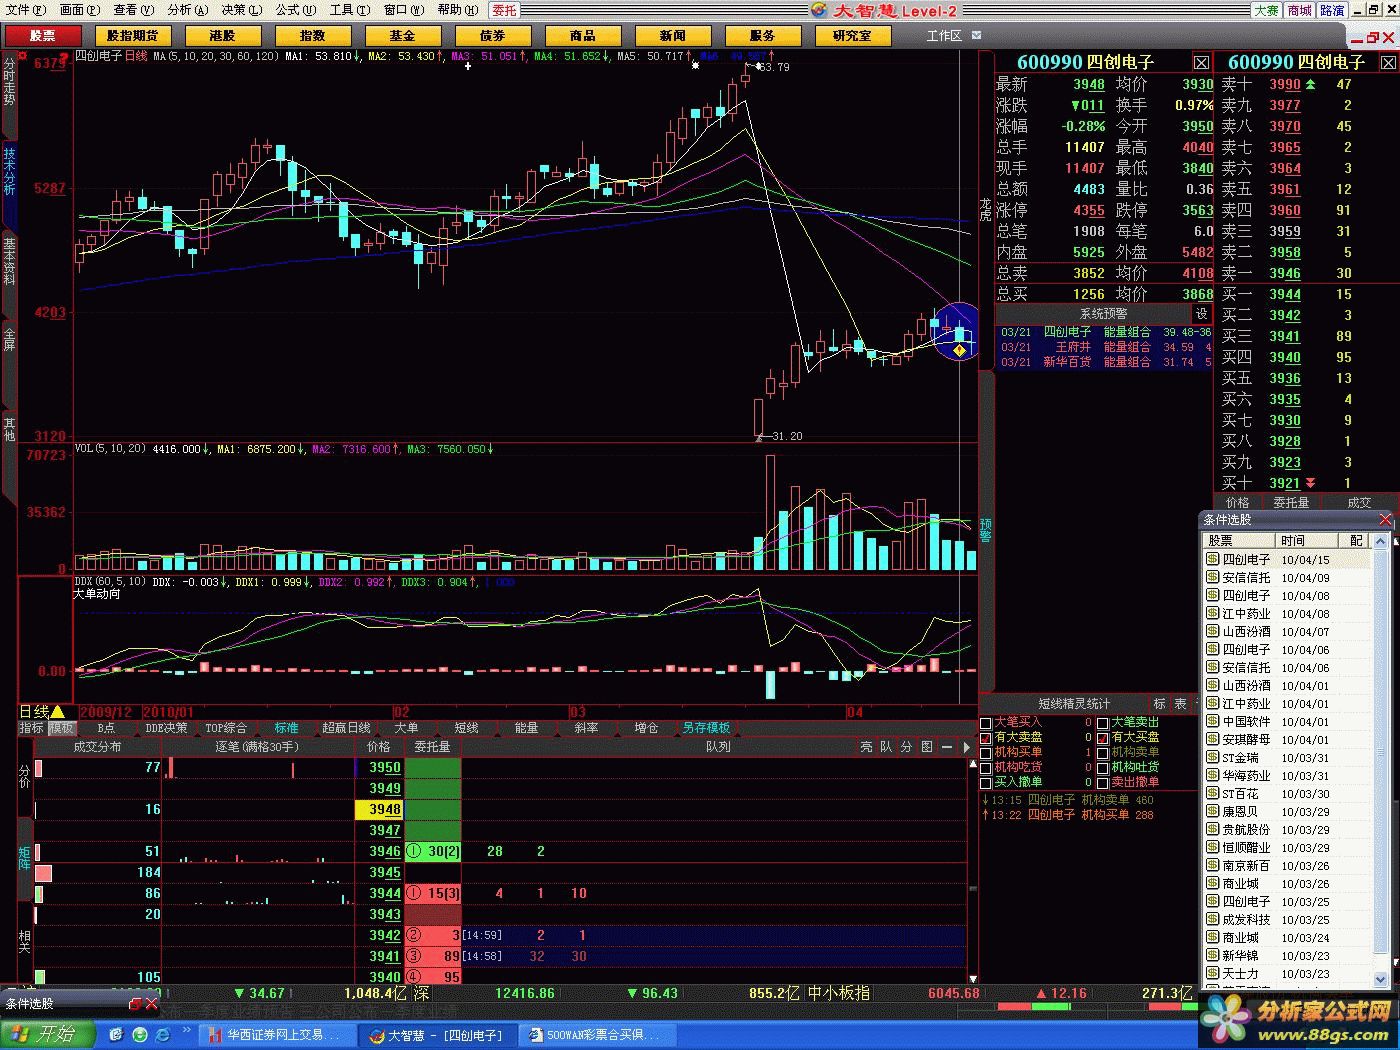The width and height of the screenshot is (1400, 1050).
Task: Click the 亮 button in queue header
Action: coord(866,747)
